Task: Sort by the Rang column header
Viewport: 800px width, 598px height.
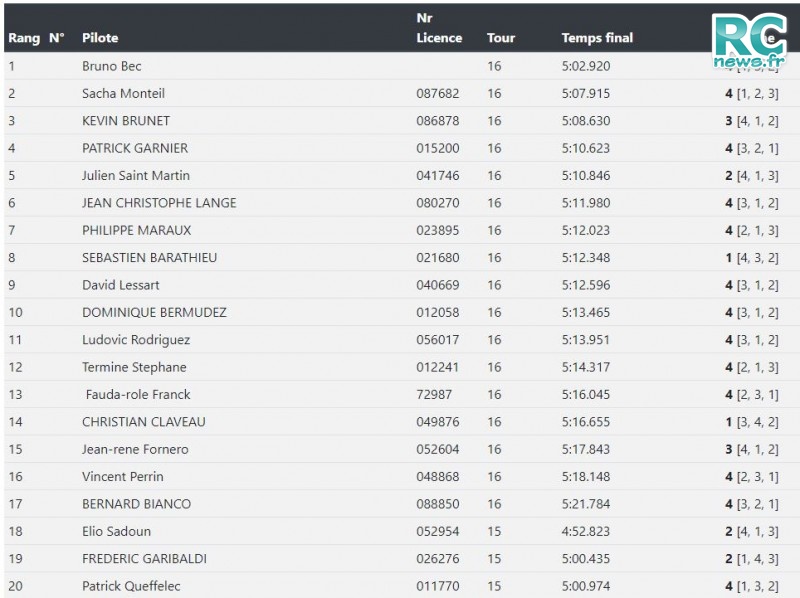Action: point(24,38)
